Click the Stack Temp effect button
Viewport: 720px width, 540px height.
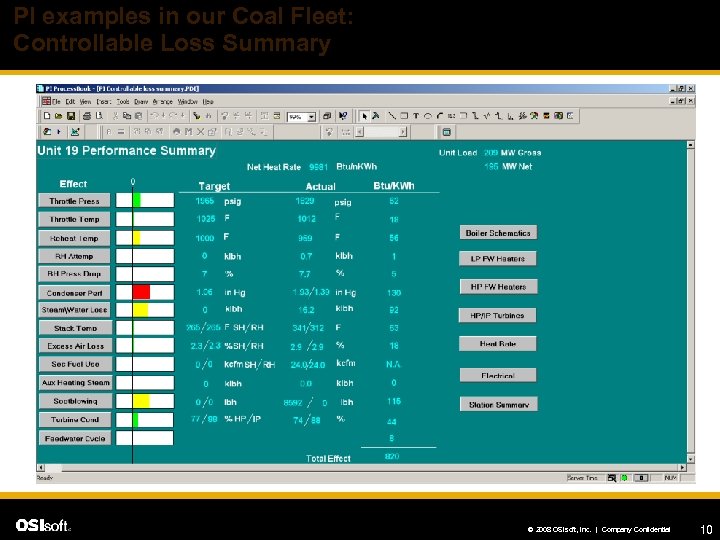pyautogui.click(x=75, y=328)
